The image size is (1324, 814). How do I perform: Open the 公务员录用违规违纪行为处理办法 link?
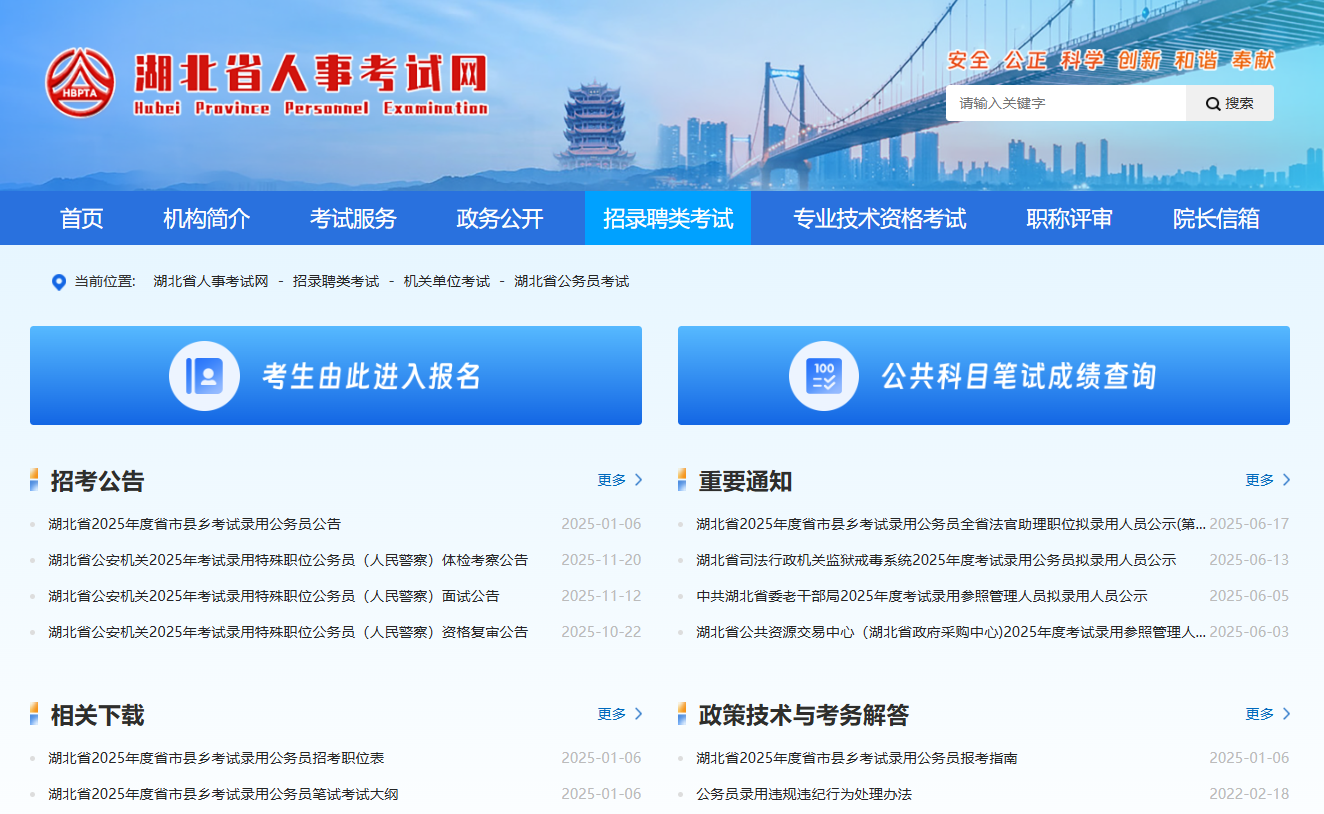(x=804, y=794)
